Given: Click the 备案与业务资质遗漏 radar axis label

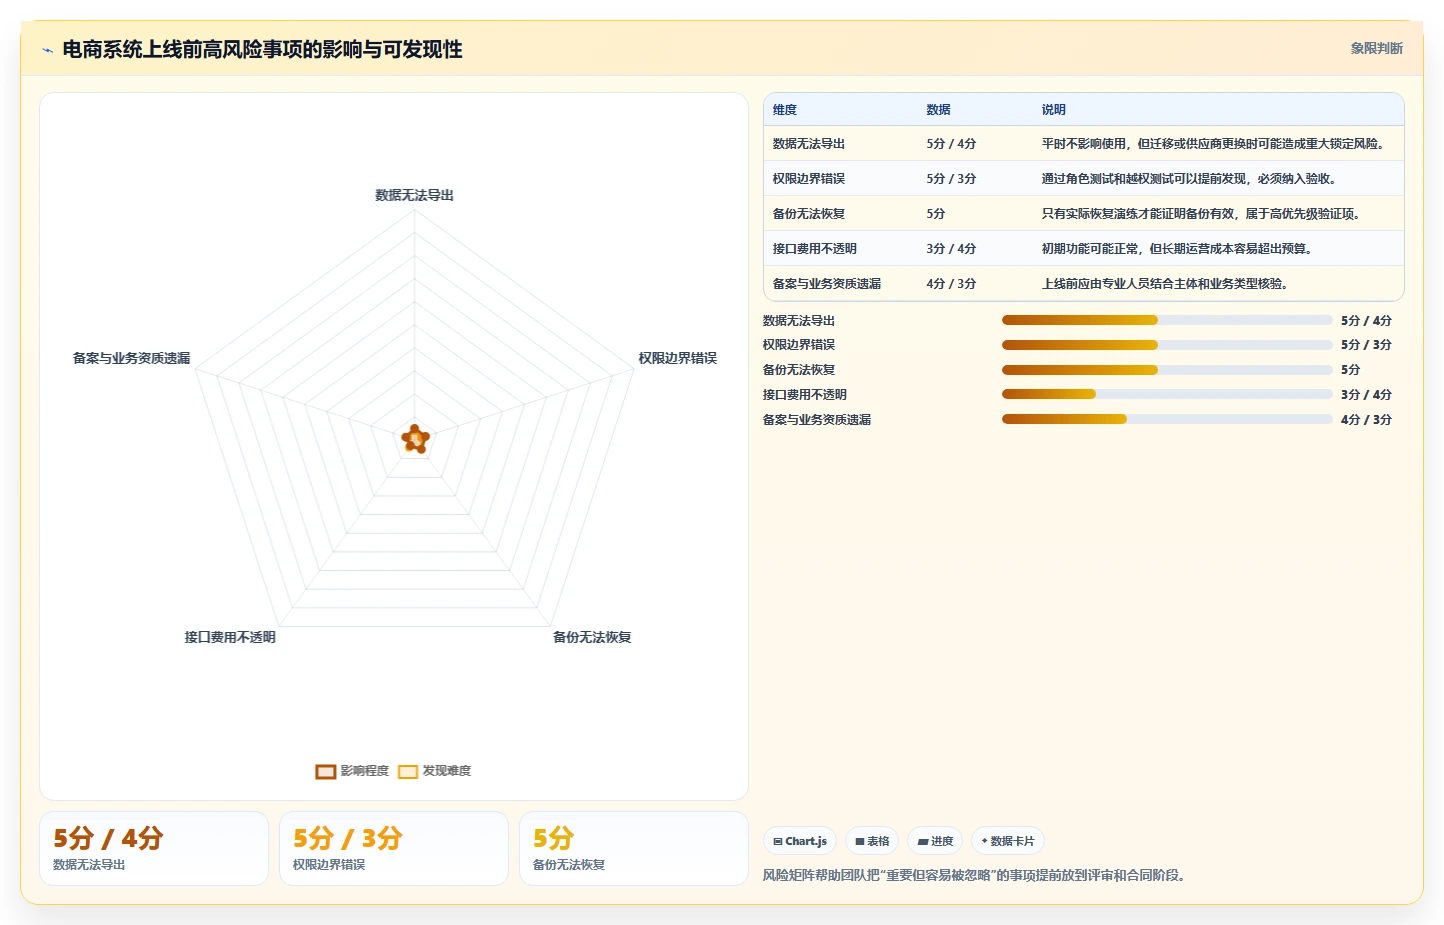Looking at the screenshot, I should 131,358.
